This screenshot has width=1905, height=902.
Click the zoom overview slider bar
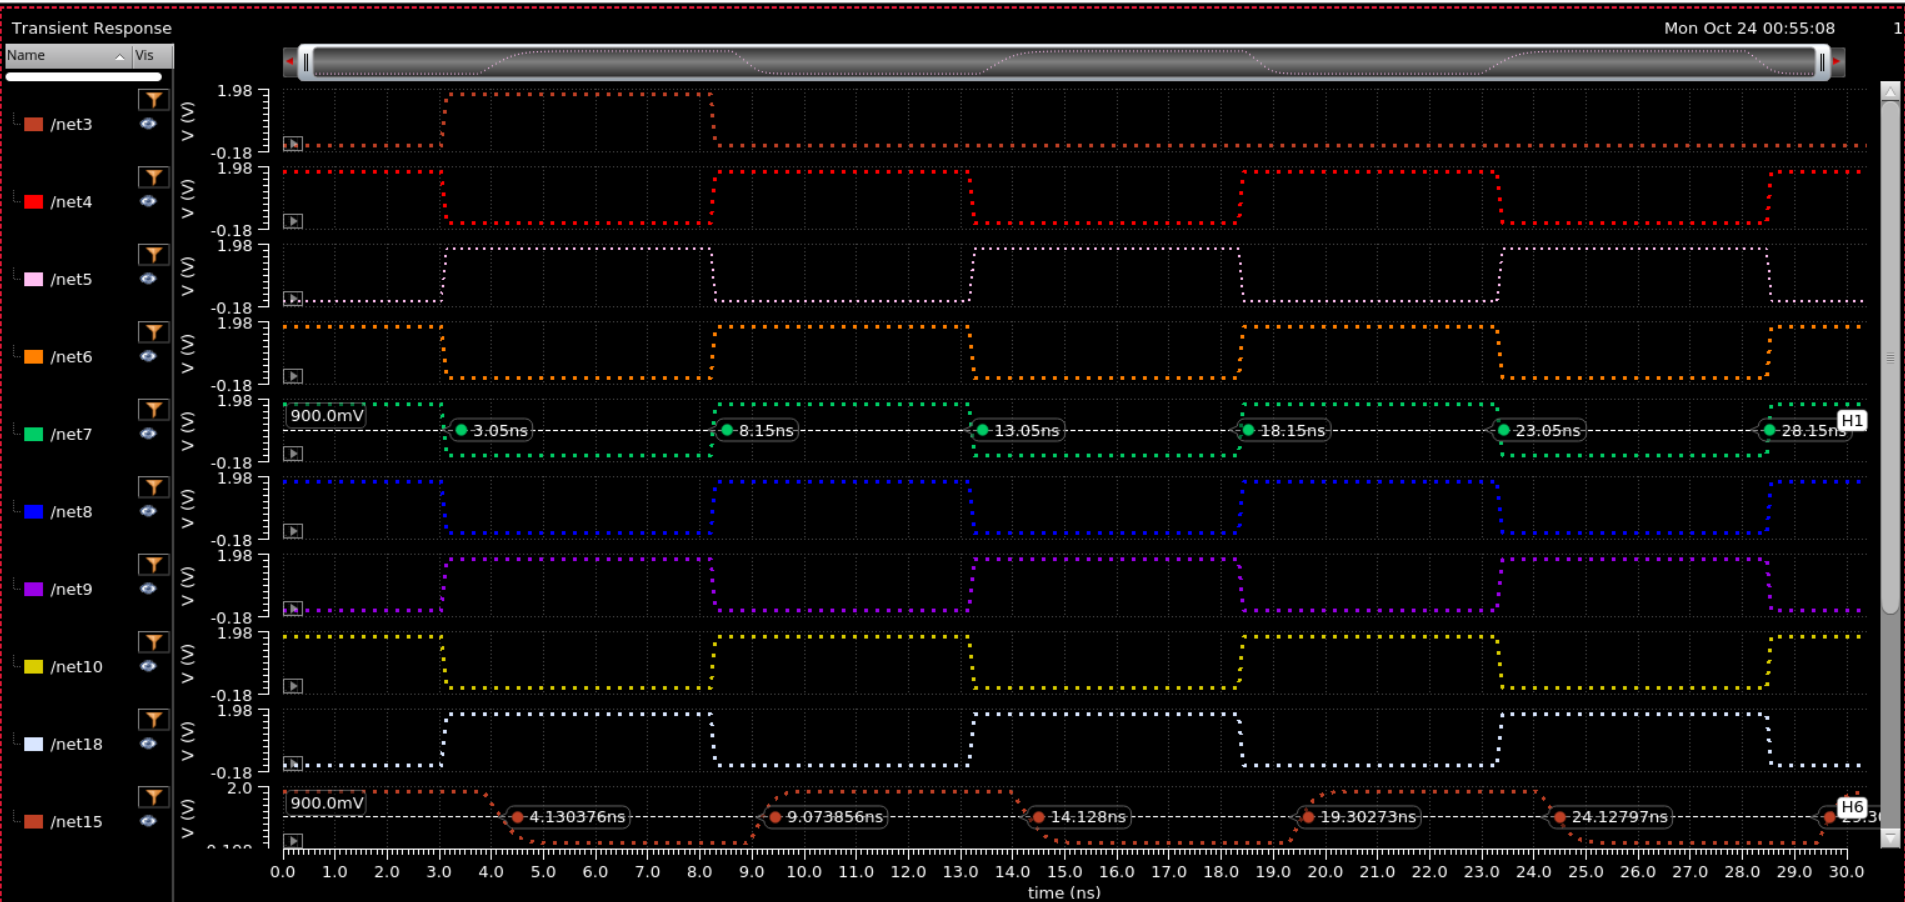coord(1064,62)
